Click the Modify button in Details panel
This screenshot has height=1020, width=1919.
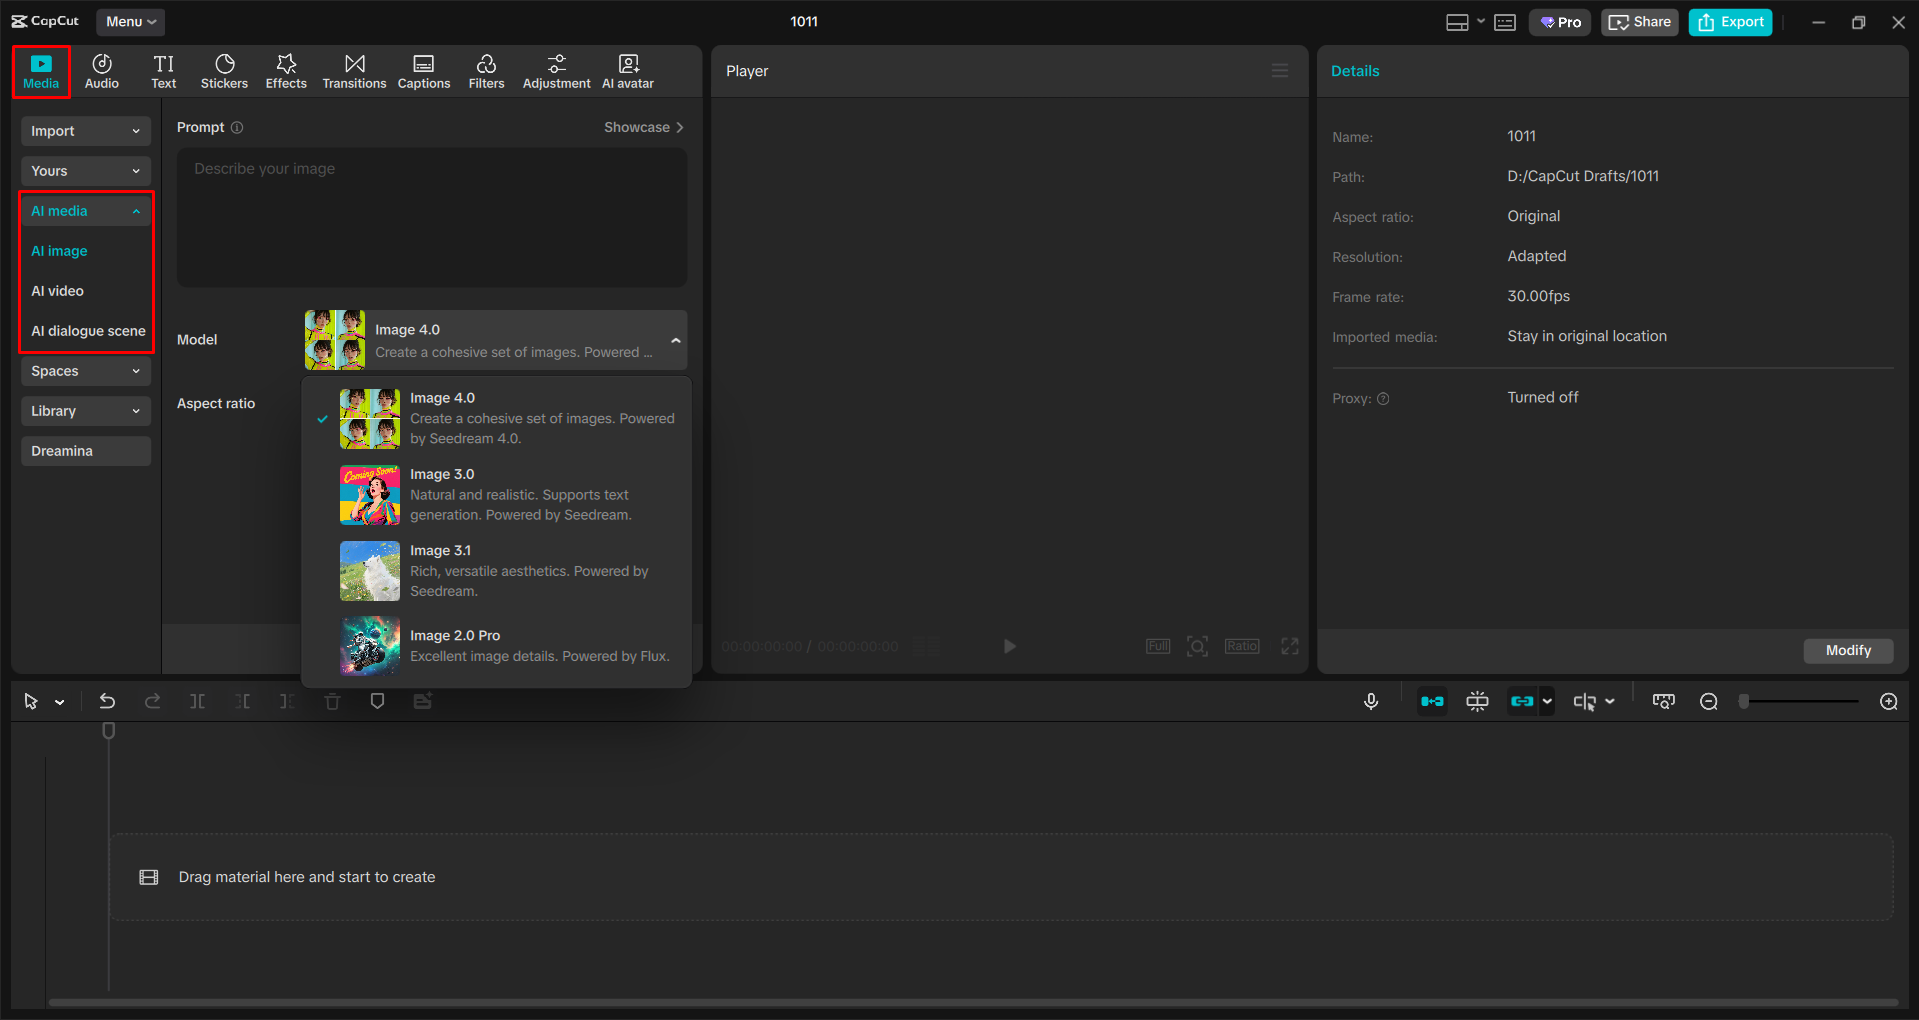pyautogui.click(x=1847, y=650)
